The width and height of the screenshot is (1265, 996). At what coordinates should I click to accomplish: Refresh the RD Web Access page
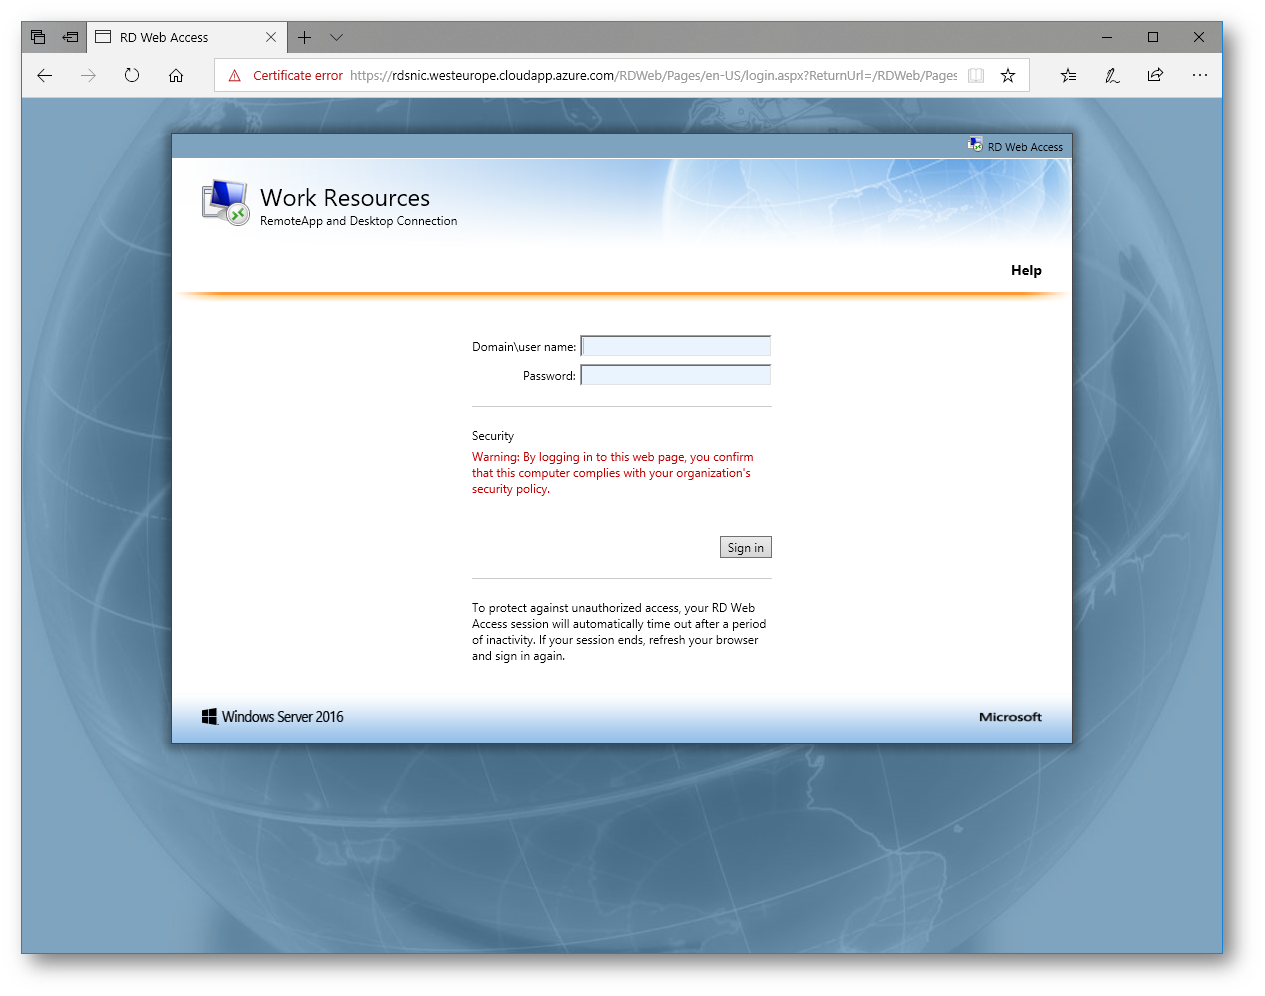132,75
